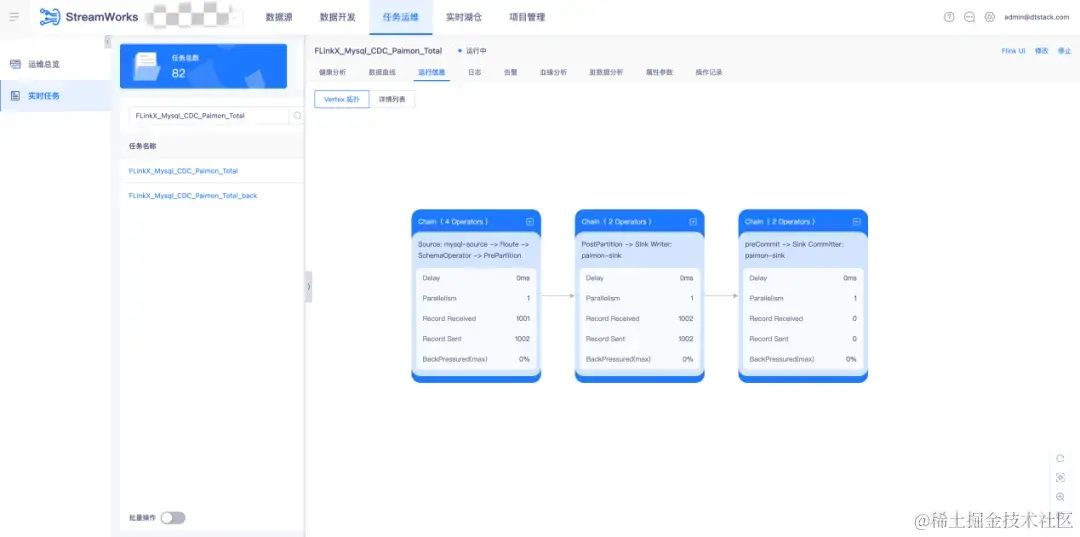This screenshot has height=537, width=1080.
Task: Click the 运维总览 sidebar icon
Action: click(x=15, y=64)
